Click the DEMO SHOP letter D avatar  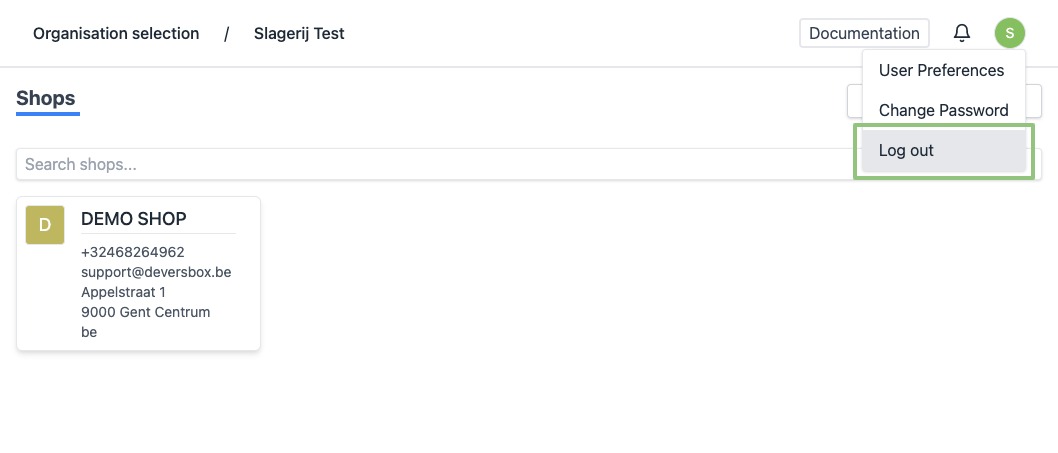45,225
